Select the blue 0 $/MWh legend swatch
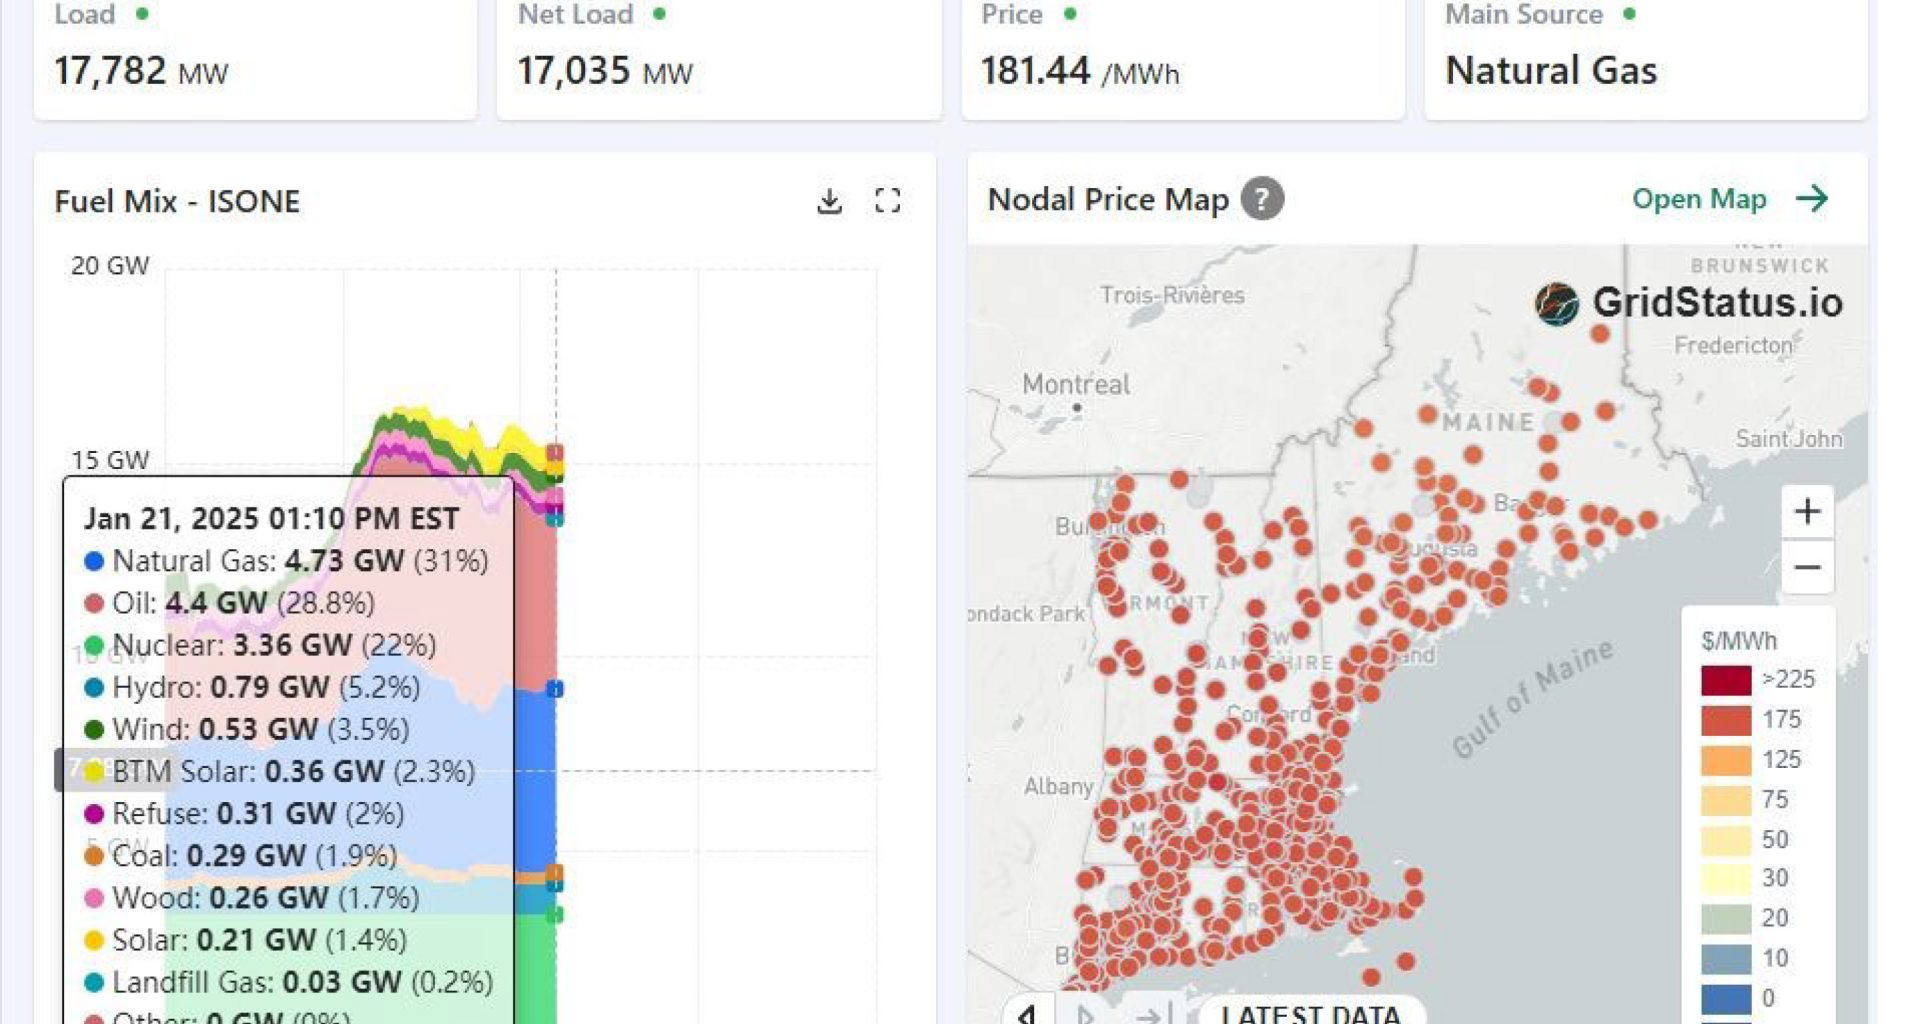The image size is (1920, 1024). point(1726,998)
